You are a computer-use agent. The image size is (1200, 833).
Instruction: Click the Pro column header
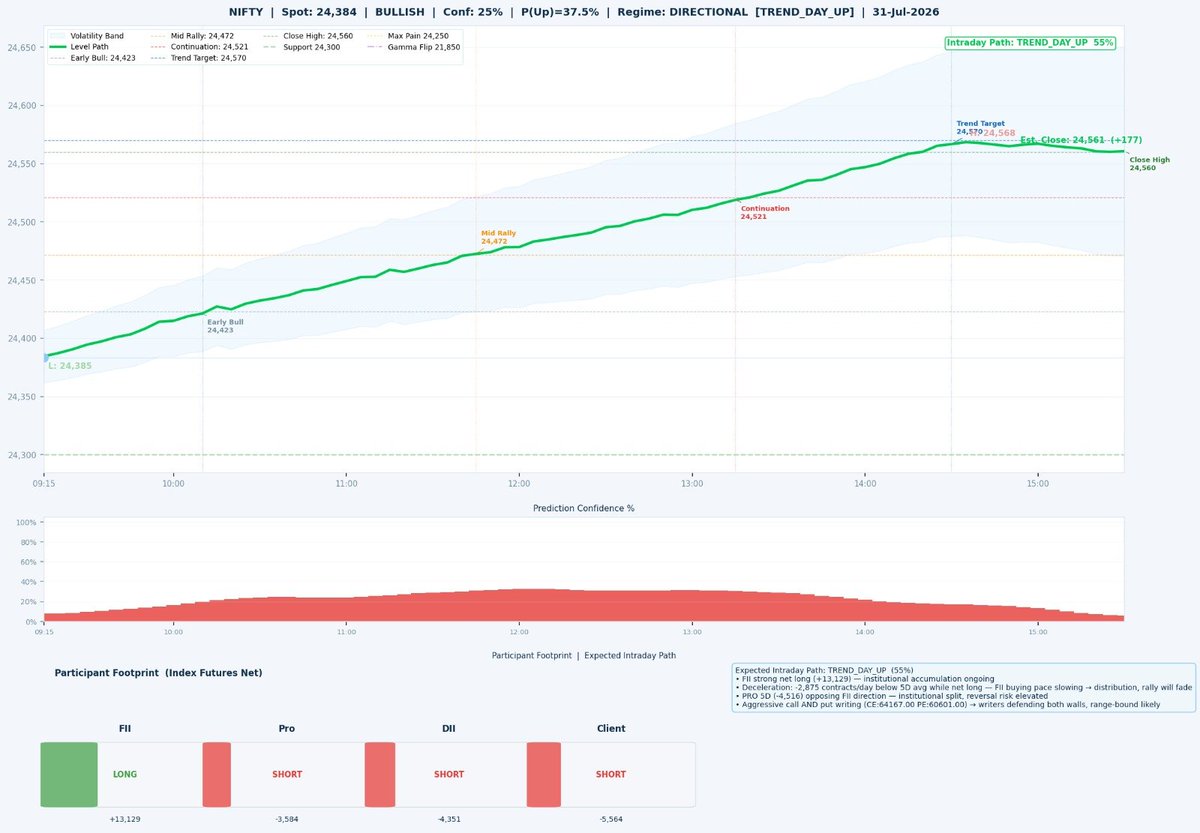coord(287,729)
